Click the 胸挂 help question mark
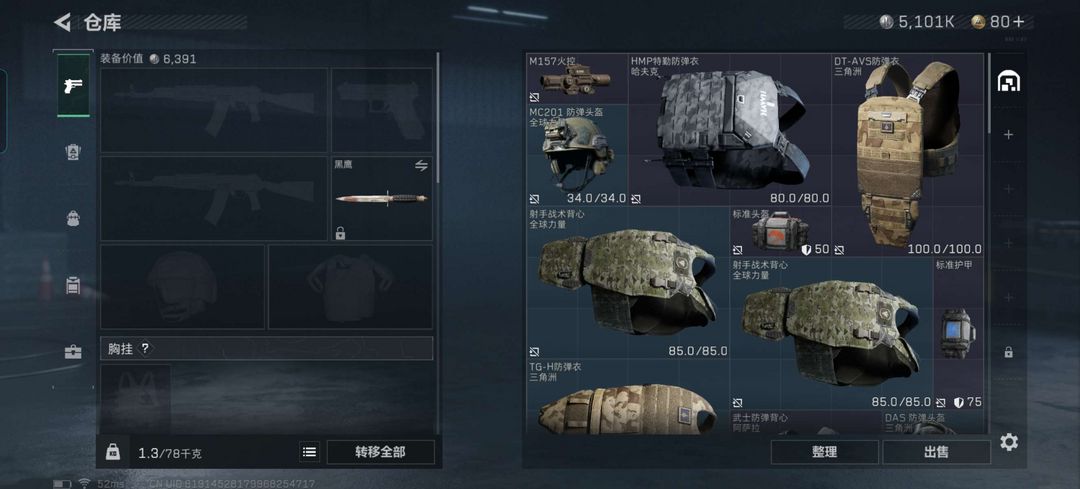The height and width of the screenshot is (489, 1080). (x=145, y=348)
